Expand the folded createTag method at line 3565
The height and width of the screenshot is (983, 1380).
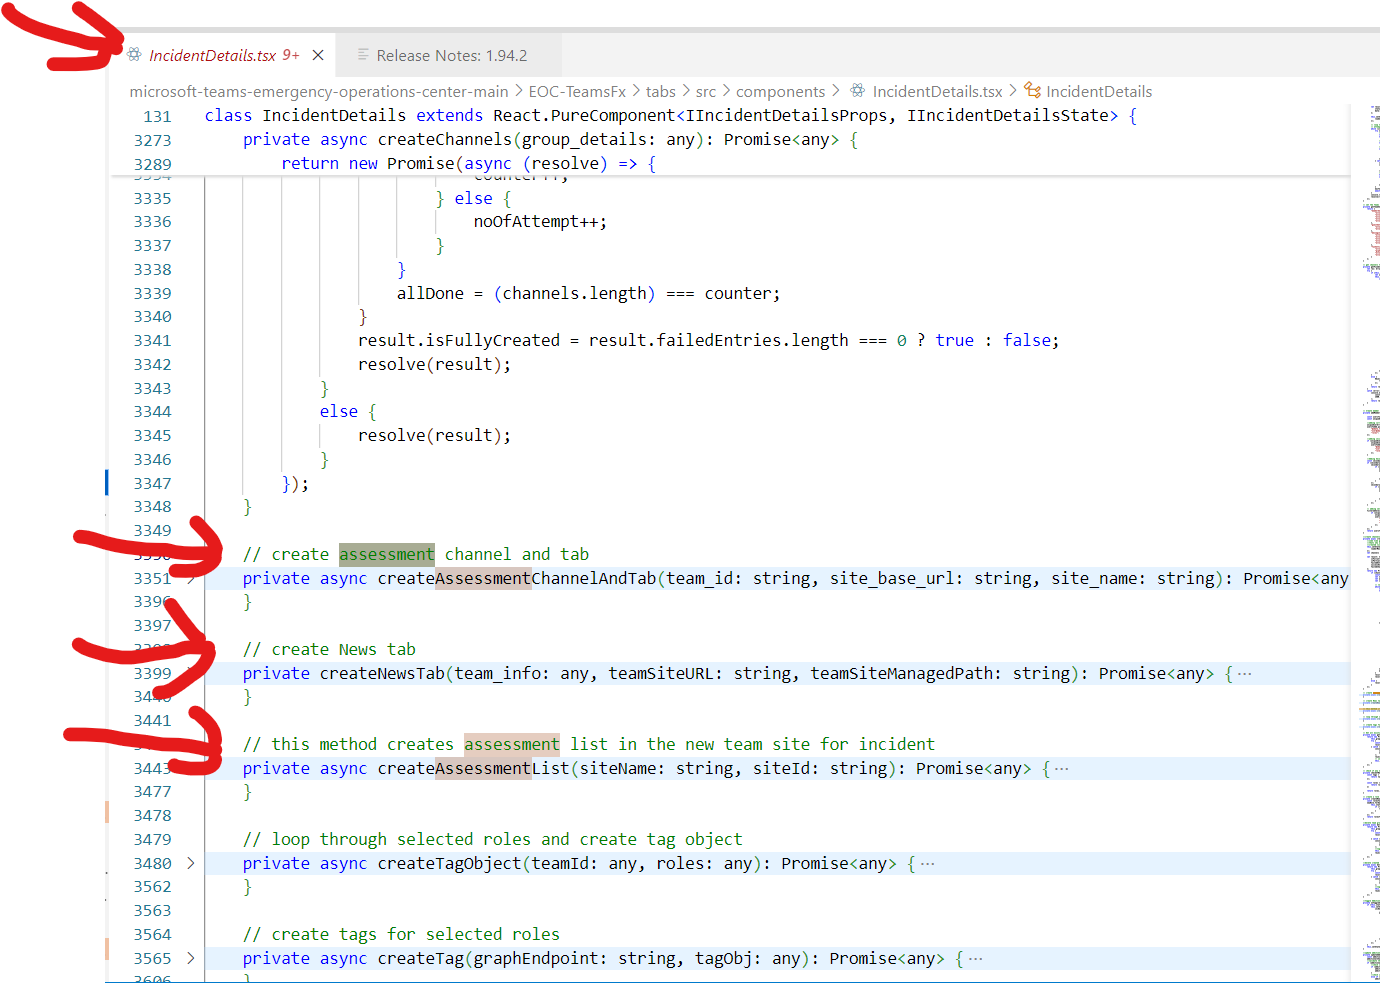[190, 958]
